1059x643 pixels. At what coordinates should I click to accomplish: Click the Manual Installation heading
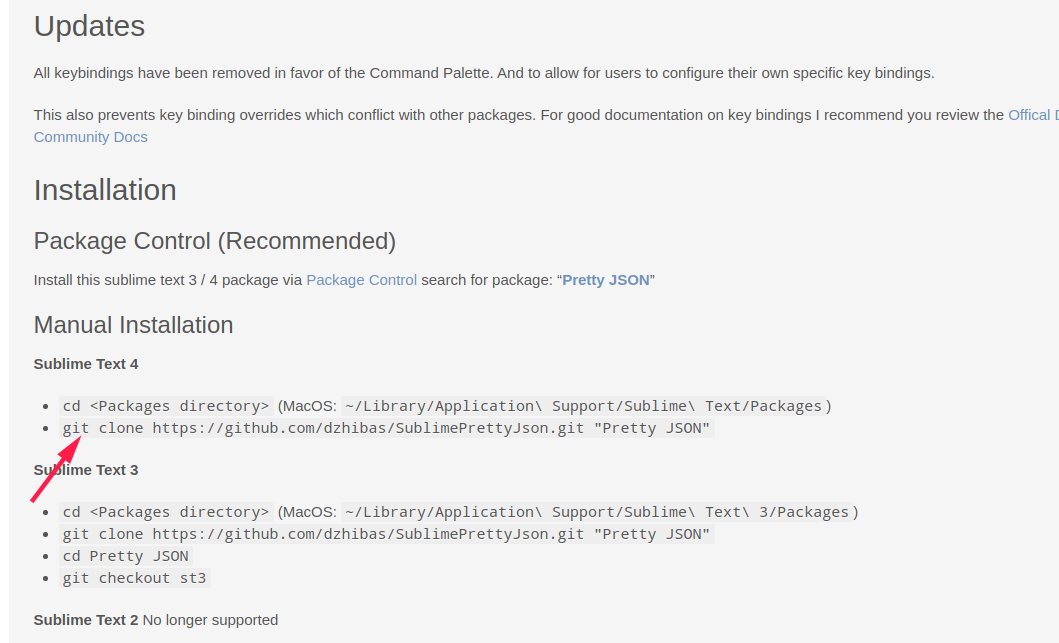[x=133, y=325]
